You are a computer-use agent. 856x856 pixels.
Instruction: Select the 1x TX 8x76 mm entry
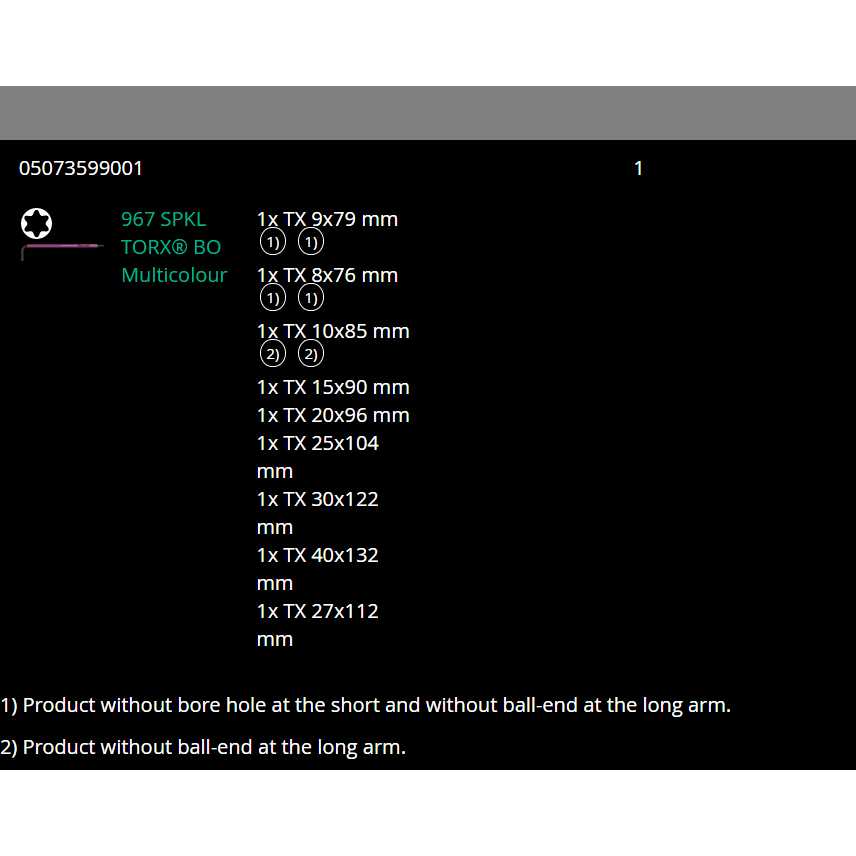pos(327,275)
